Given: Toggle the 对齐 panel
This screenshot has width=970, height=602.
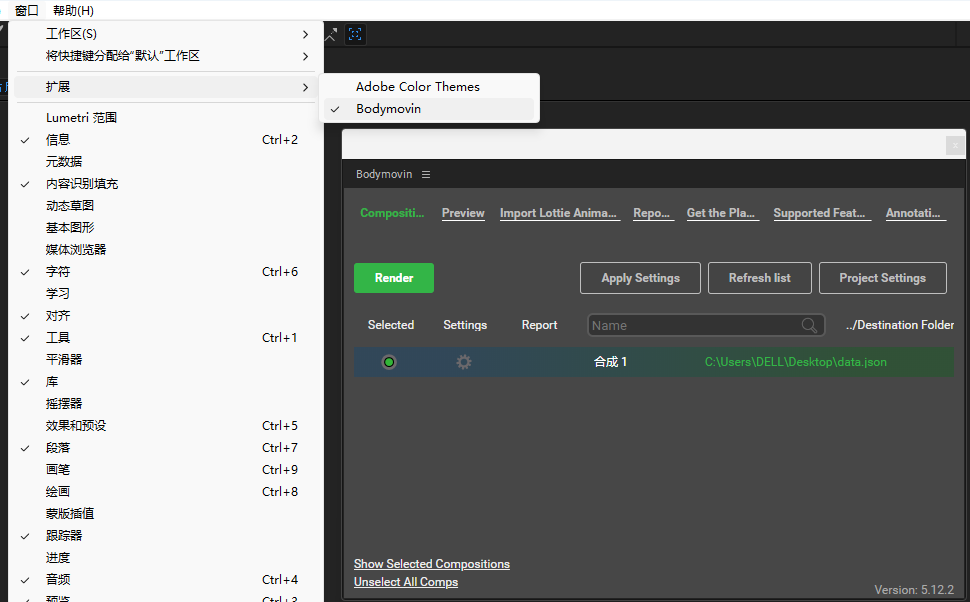Looking at the screenshot, I should coord(166,316).
